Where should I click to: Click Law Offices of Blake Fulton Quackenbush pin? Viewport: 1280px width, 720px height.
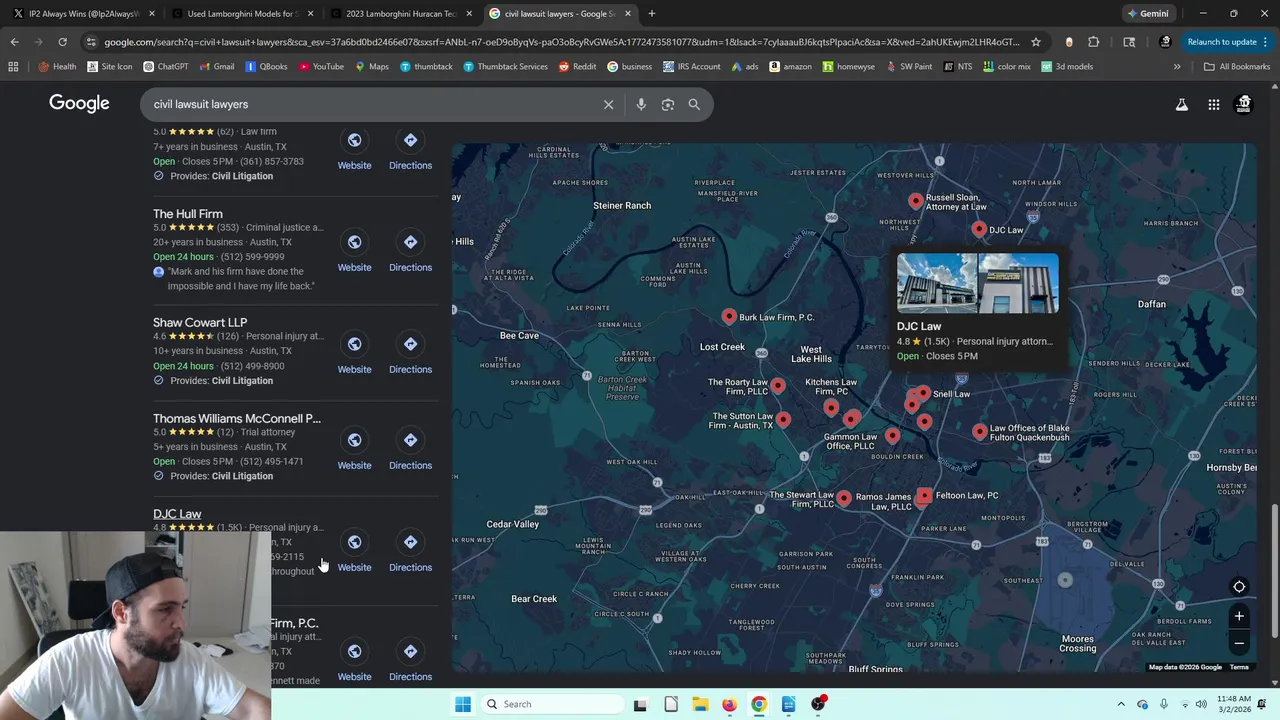[979, 432]
